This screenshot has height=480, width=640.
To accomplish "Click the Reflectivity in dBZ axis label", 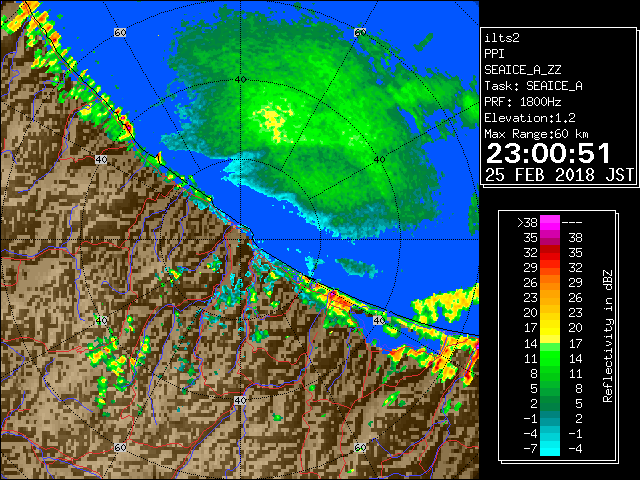I will point(607,336).
